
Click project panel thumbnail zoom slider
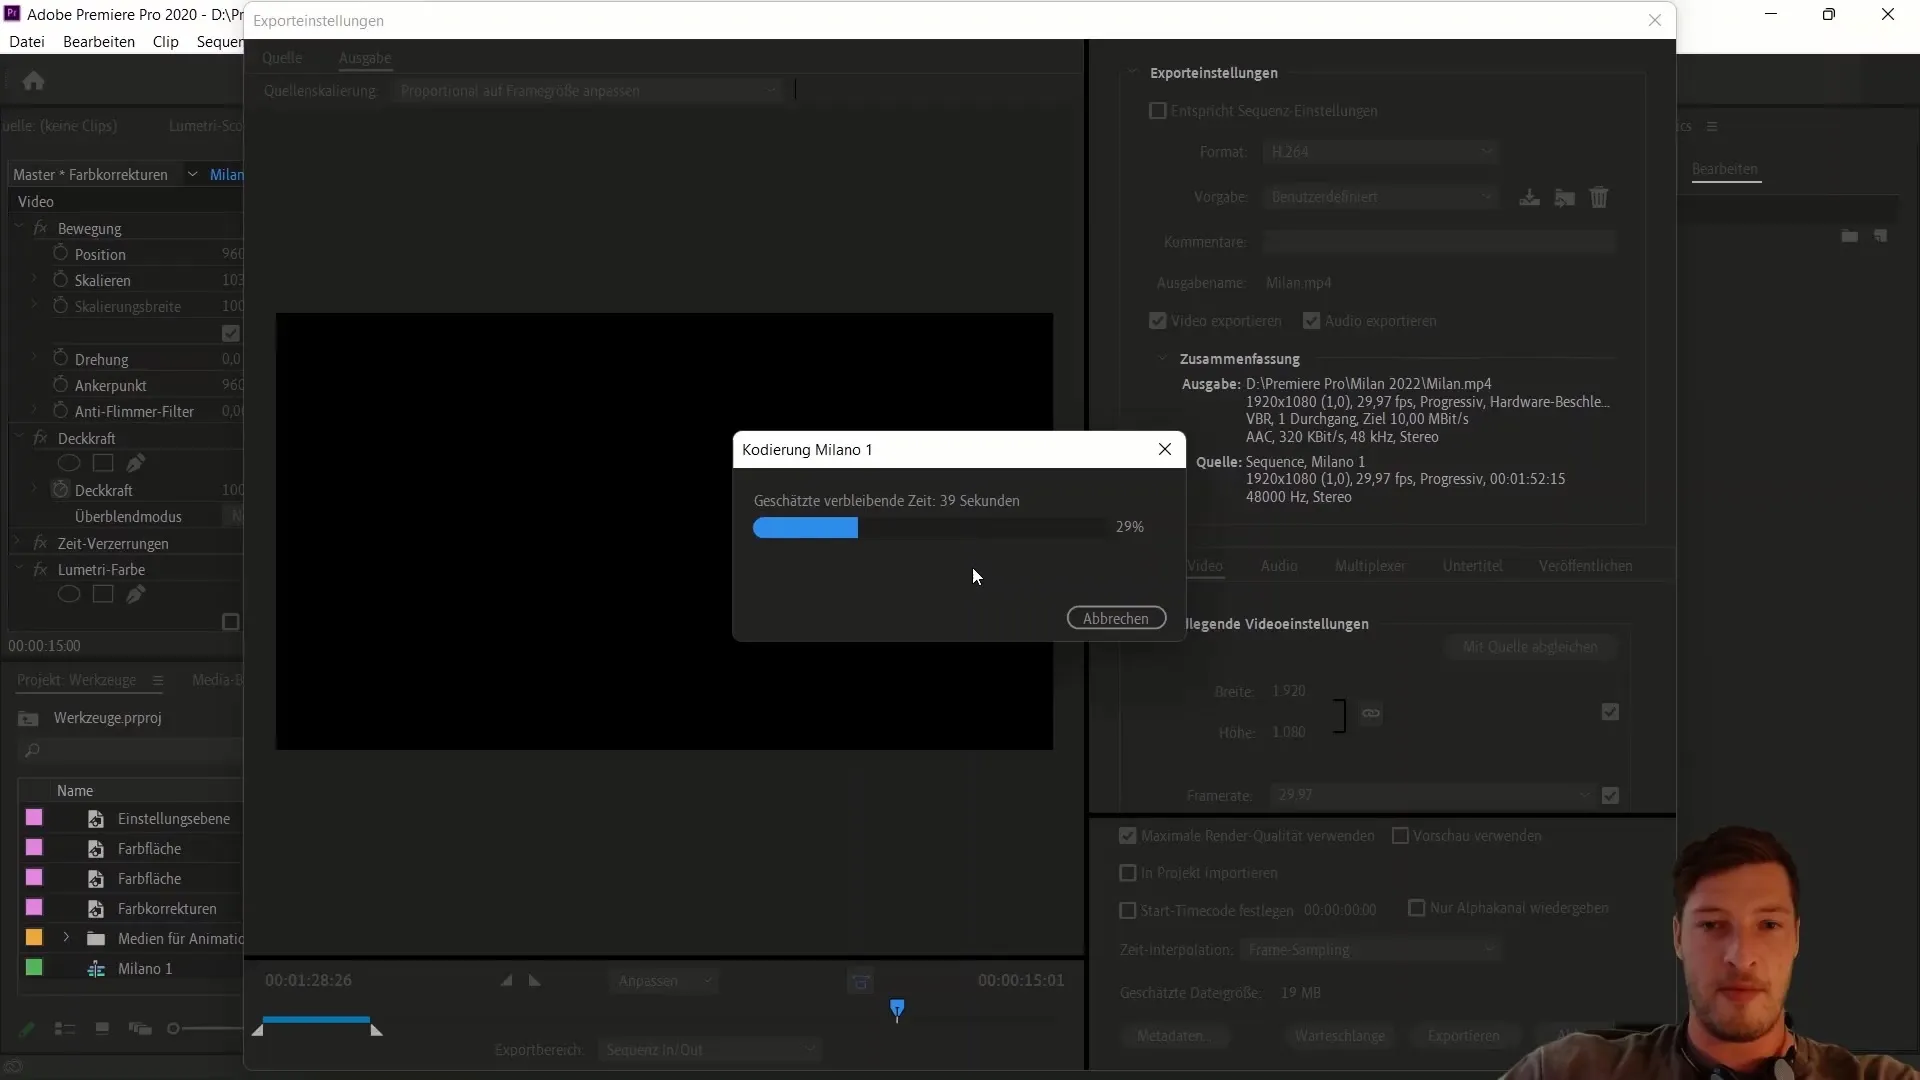click(173, 1029)
